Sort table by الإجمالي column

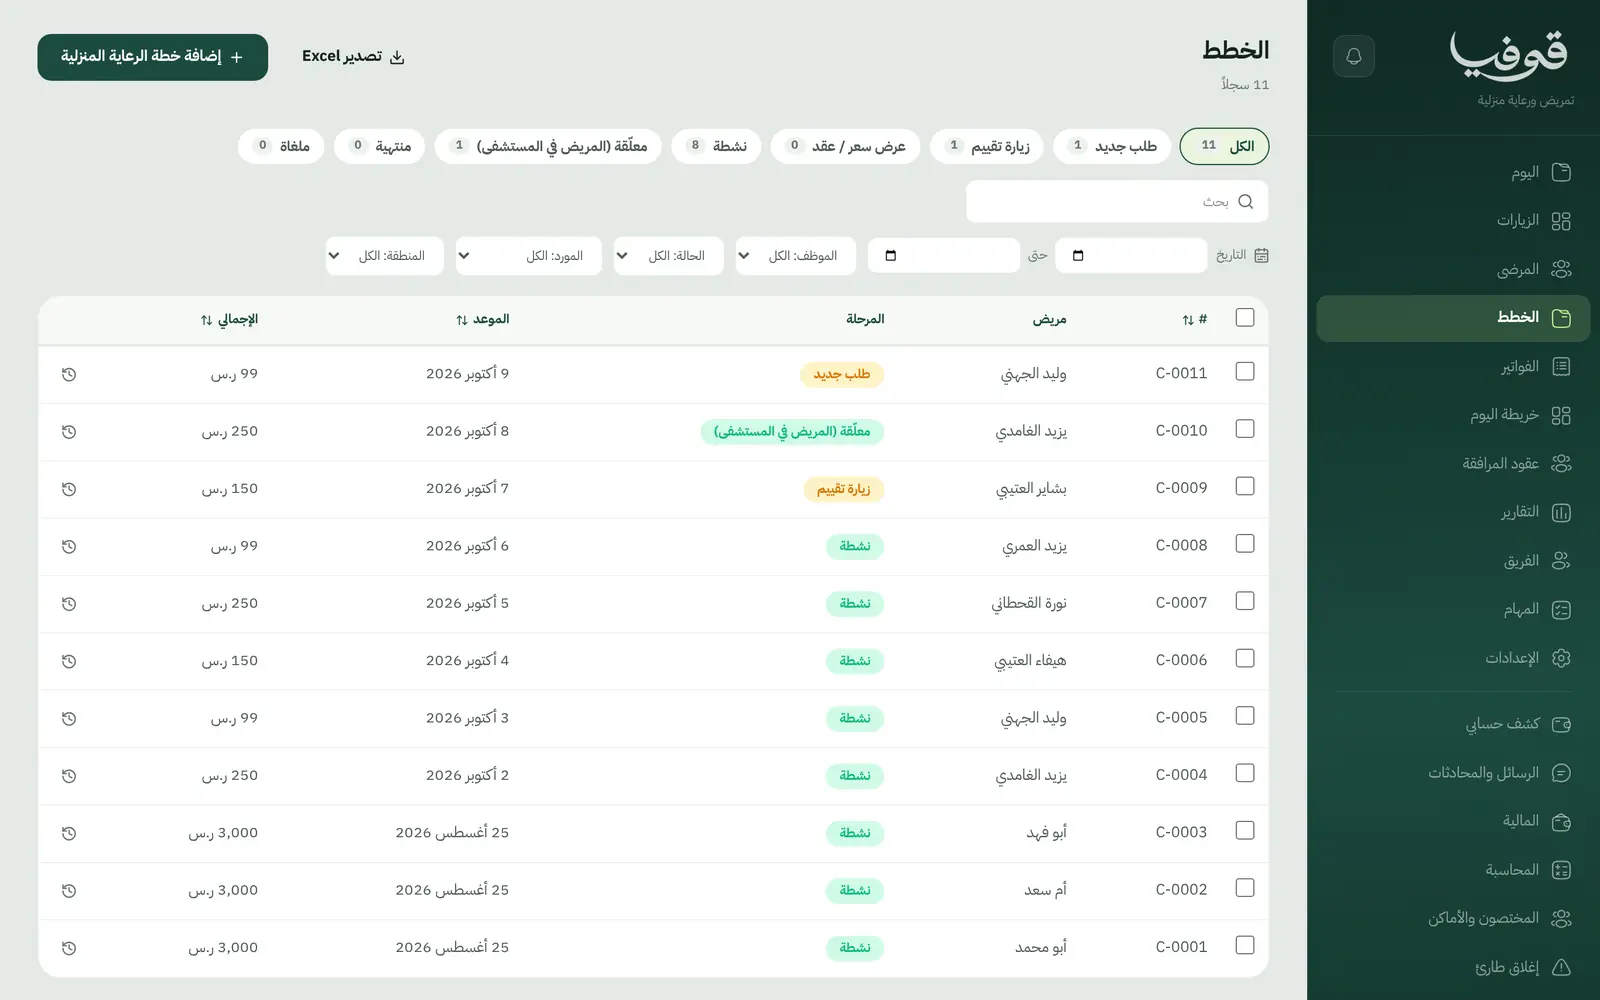point(229,320)
